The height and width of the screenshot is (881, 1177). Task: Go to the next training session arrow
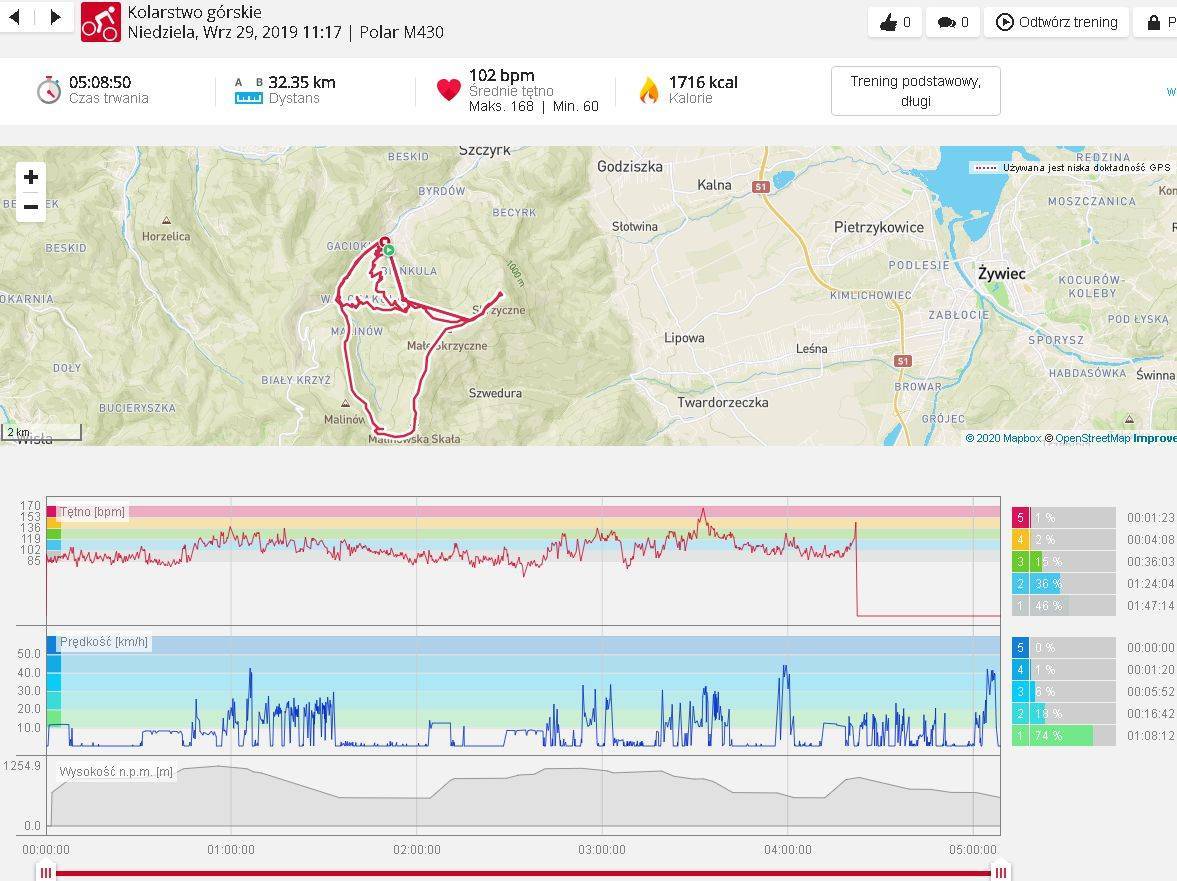point(55,18)
